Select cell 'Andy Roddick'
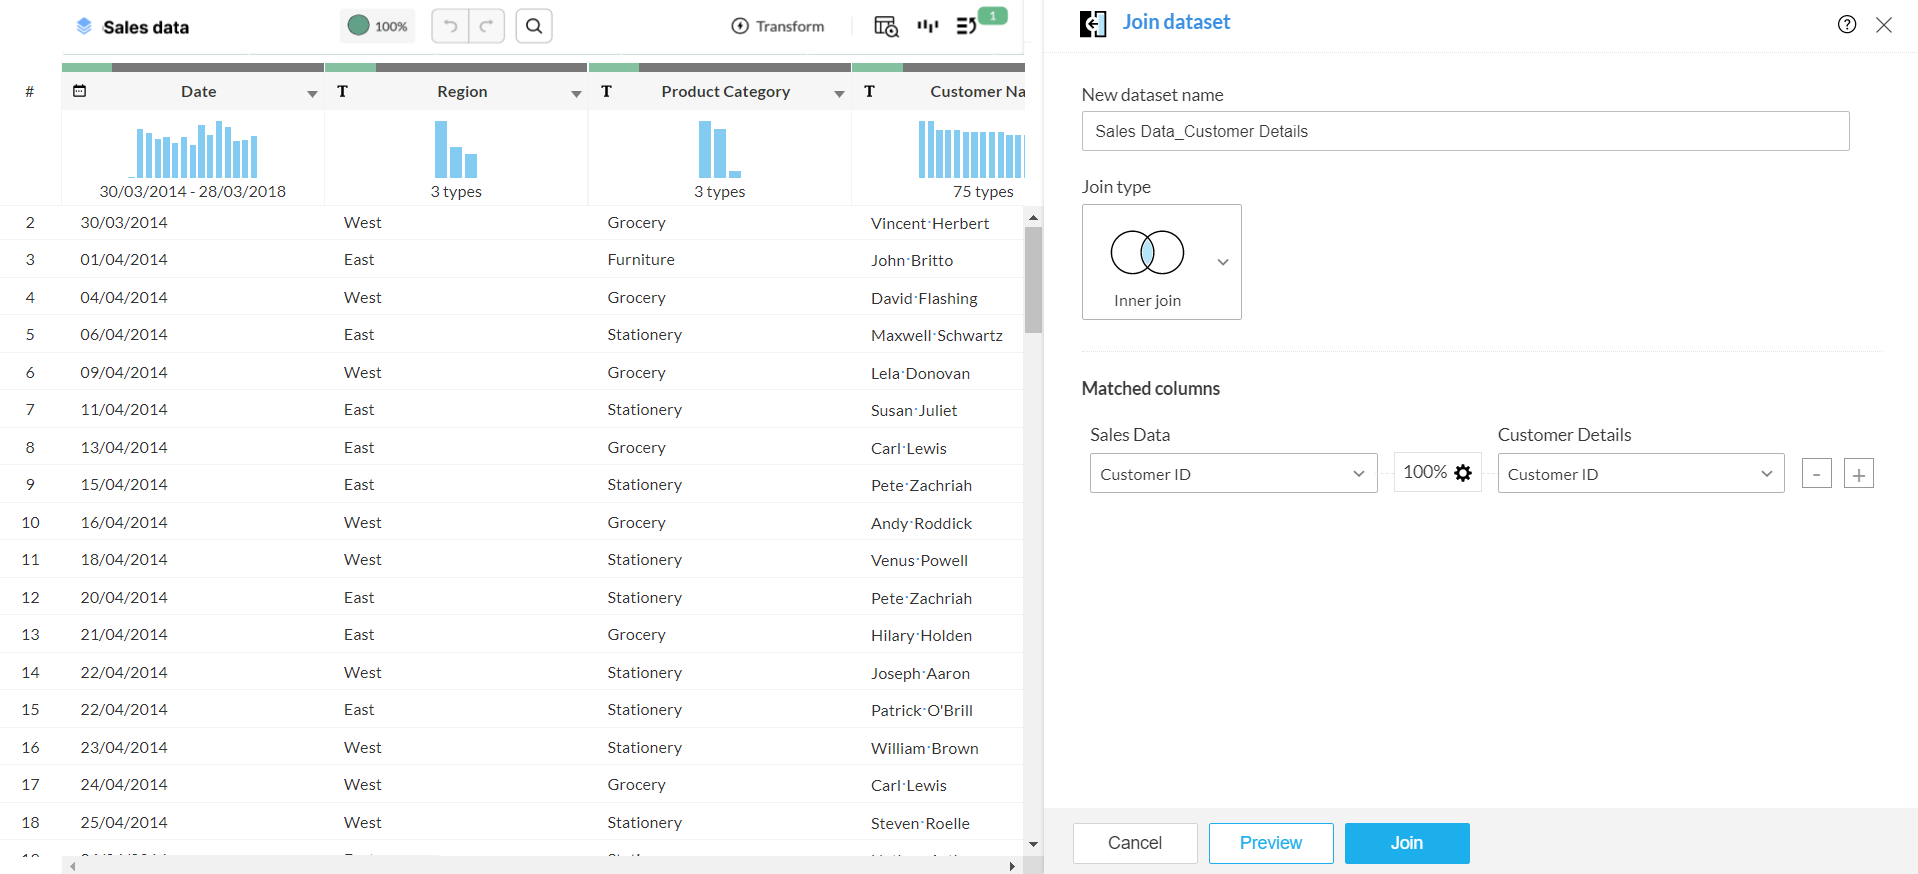This screenshot has width=1918, height=874. [921, 523]
